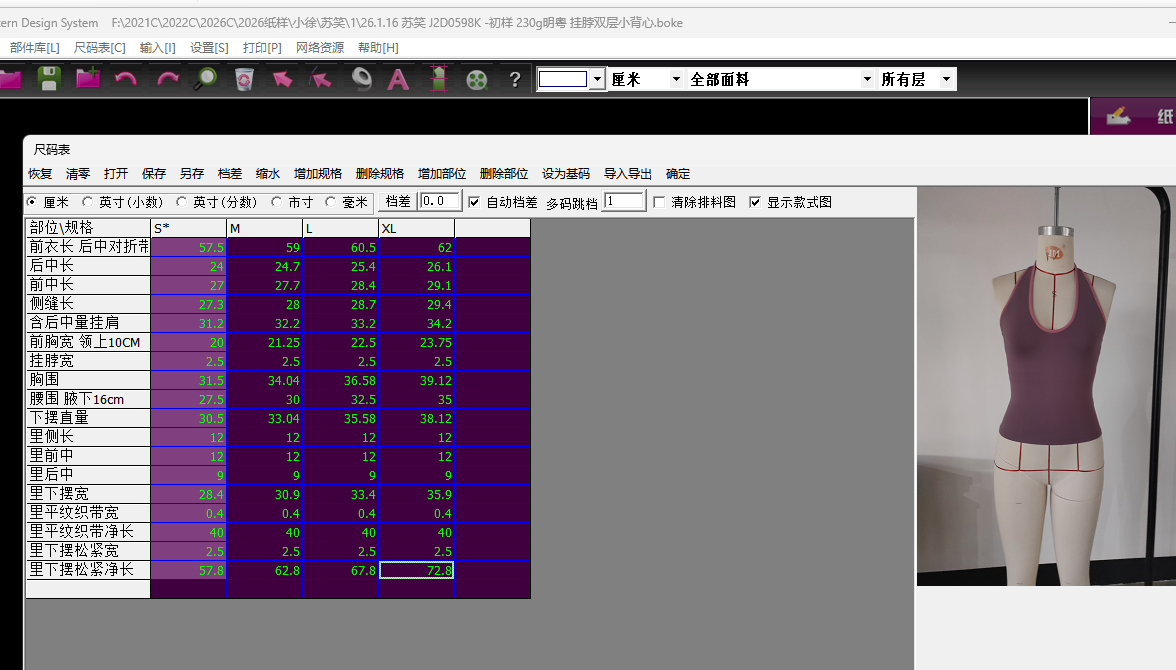The height and width of the screenshot is (670, 1176).
Task: Click the pink redo arrow icon
Action: 167,78
